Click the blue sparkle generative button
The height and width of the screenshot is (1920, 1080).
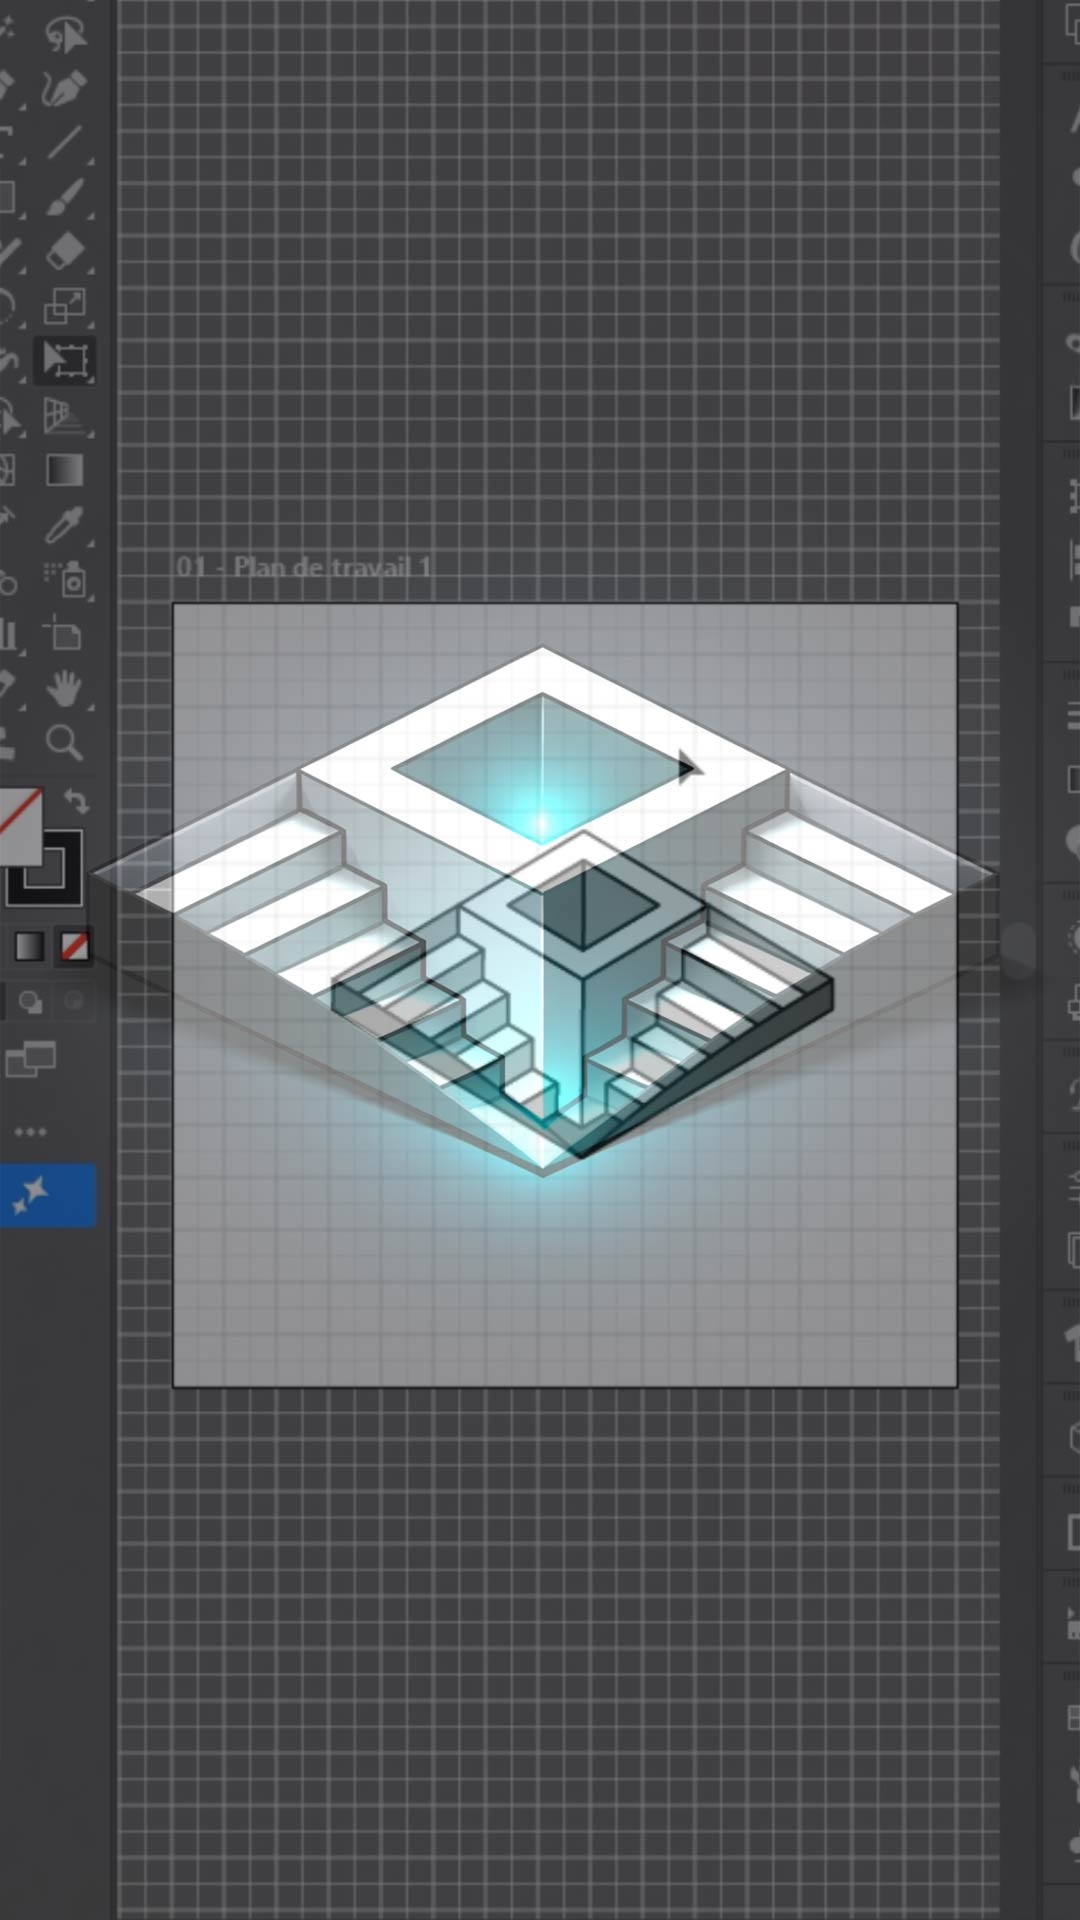coord(46,1195)
